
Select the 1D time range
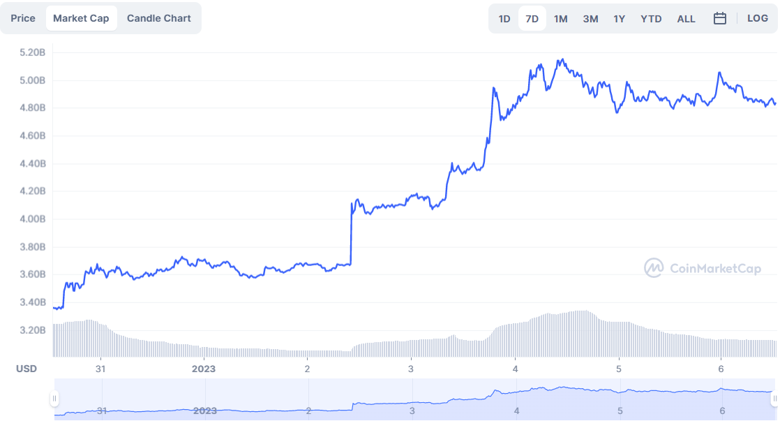pyautogui.click(x=504, y=18)
